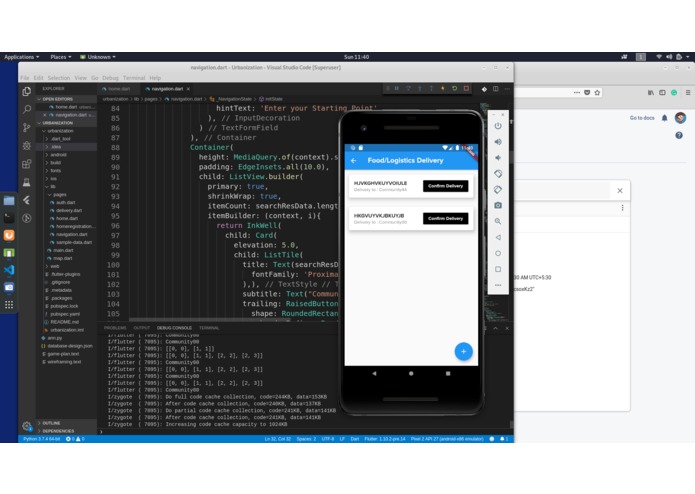
Task: Open the editor More Actions ellipsis
Action: point(507,89)
